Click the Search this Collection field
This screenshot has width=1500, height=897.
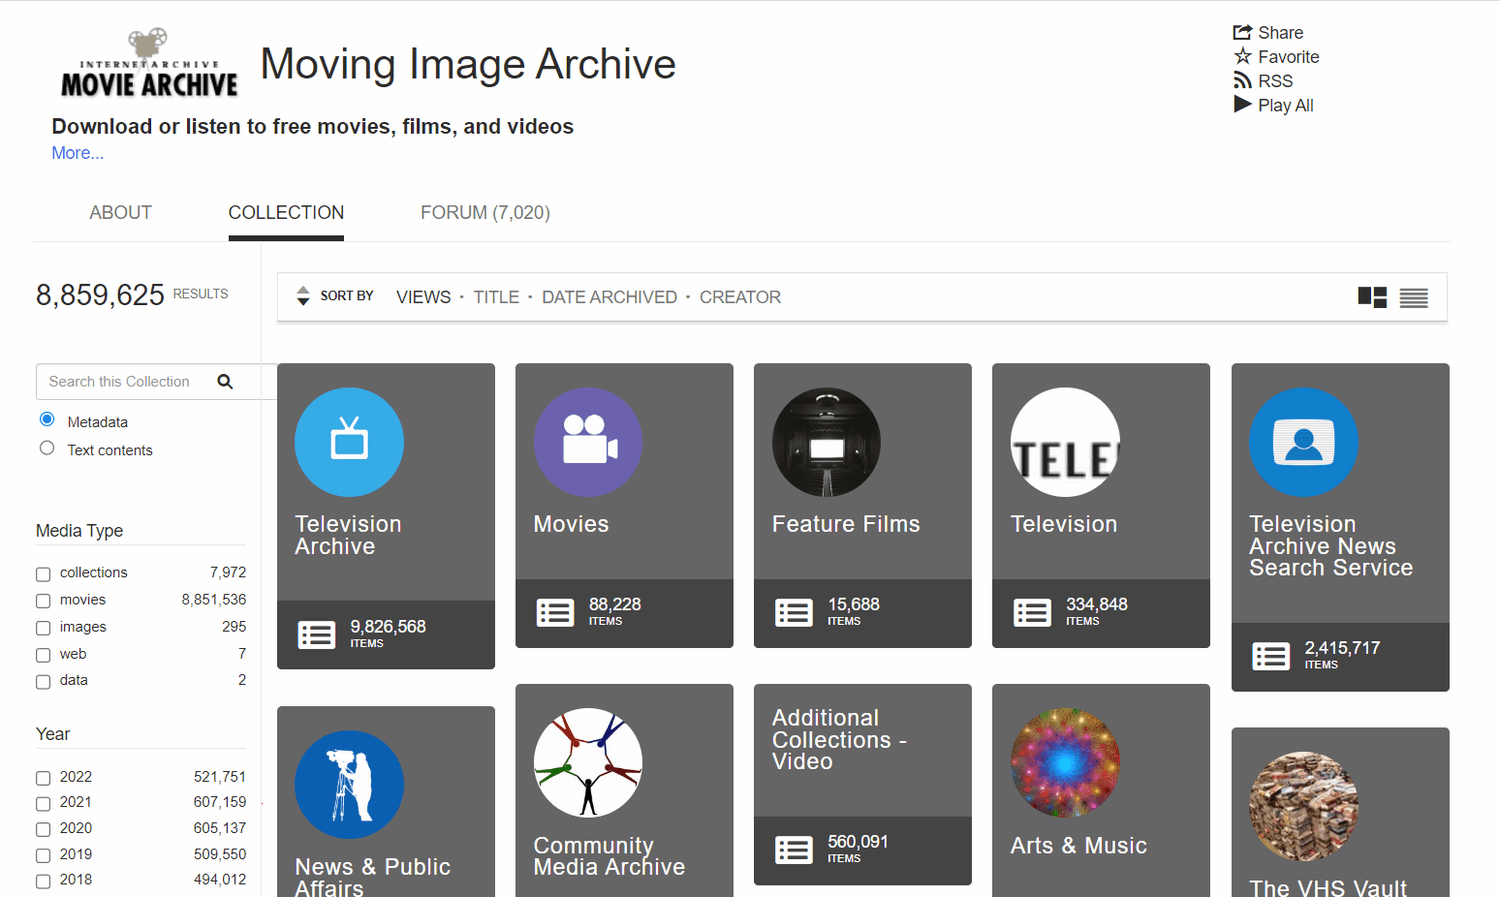coord(125,382)
